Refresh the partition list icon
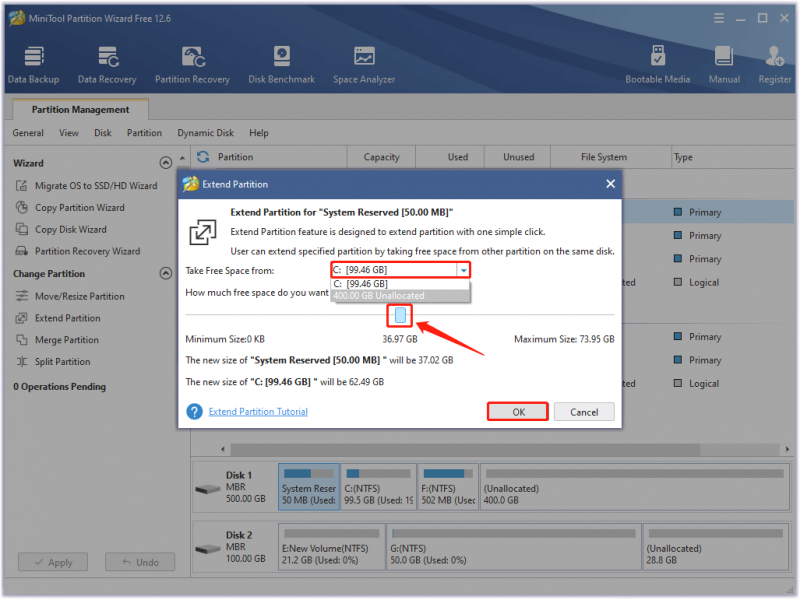The width and height of the screenshot is (800, 600). 203,157
